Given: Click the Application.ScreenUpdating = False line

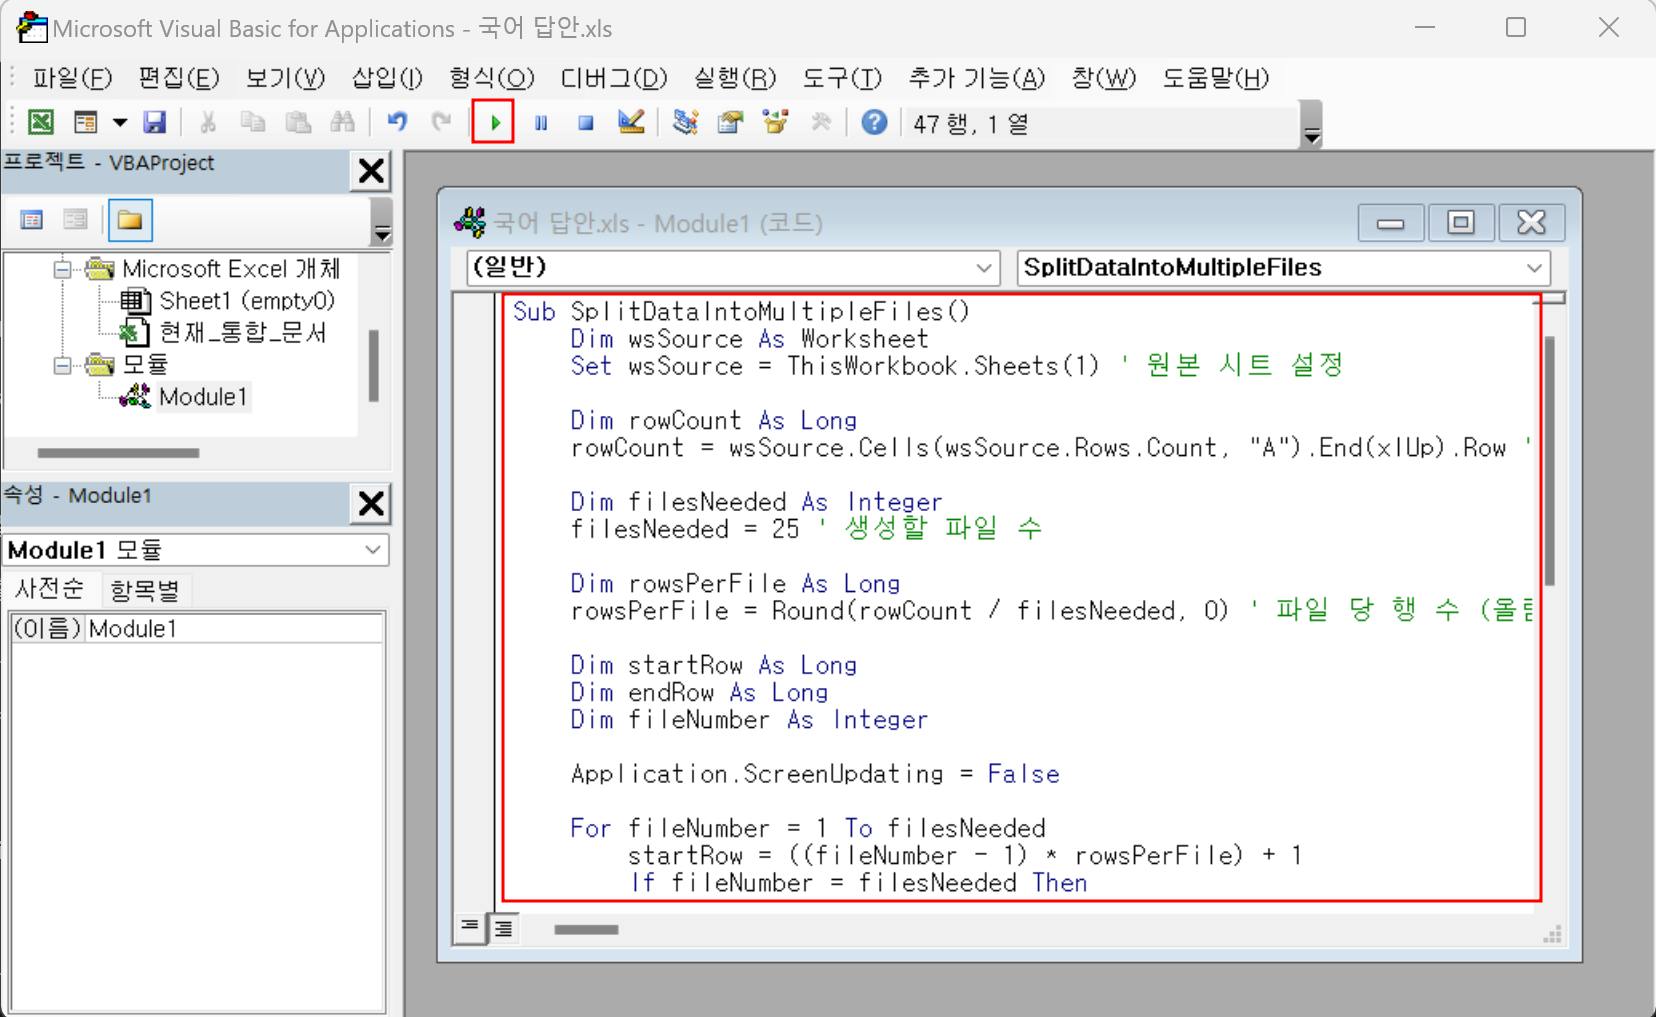Looking at the screenshot, I should [815, 774].
